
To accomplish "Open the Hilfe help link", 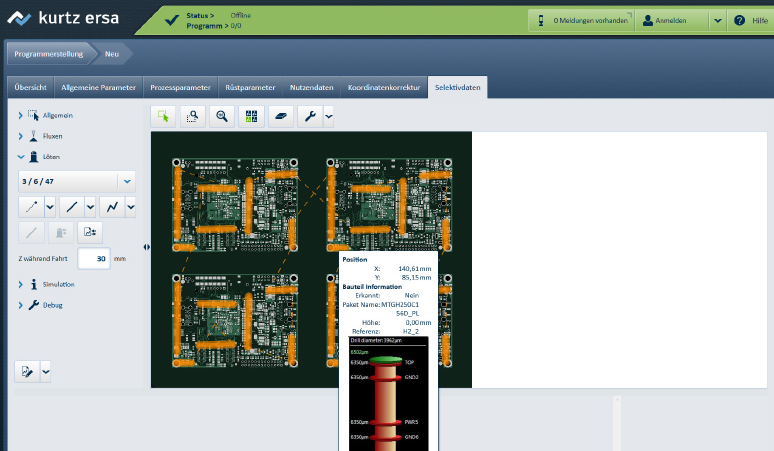I will click(751, 20).
